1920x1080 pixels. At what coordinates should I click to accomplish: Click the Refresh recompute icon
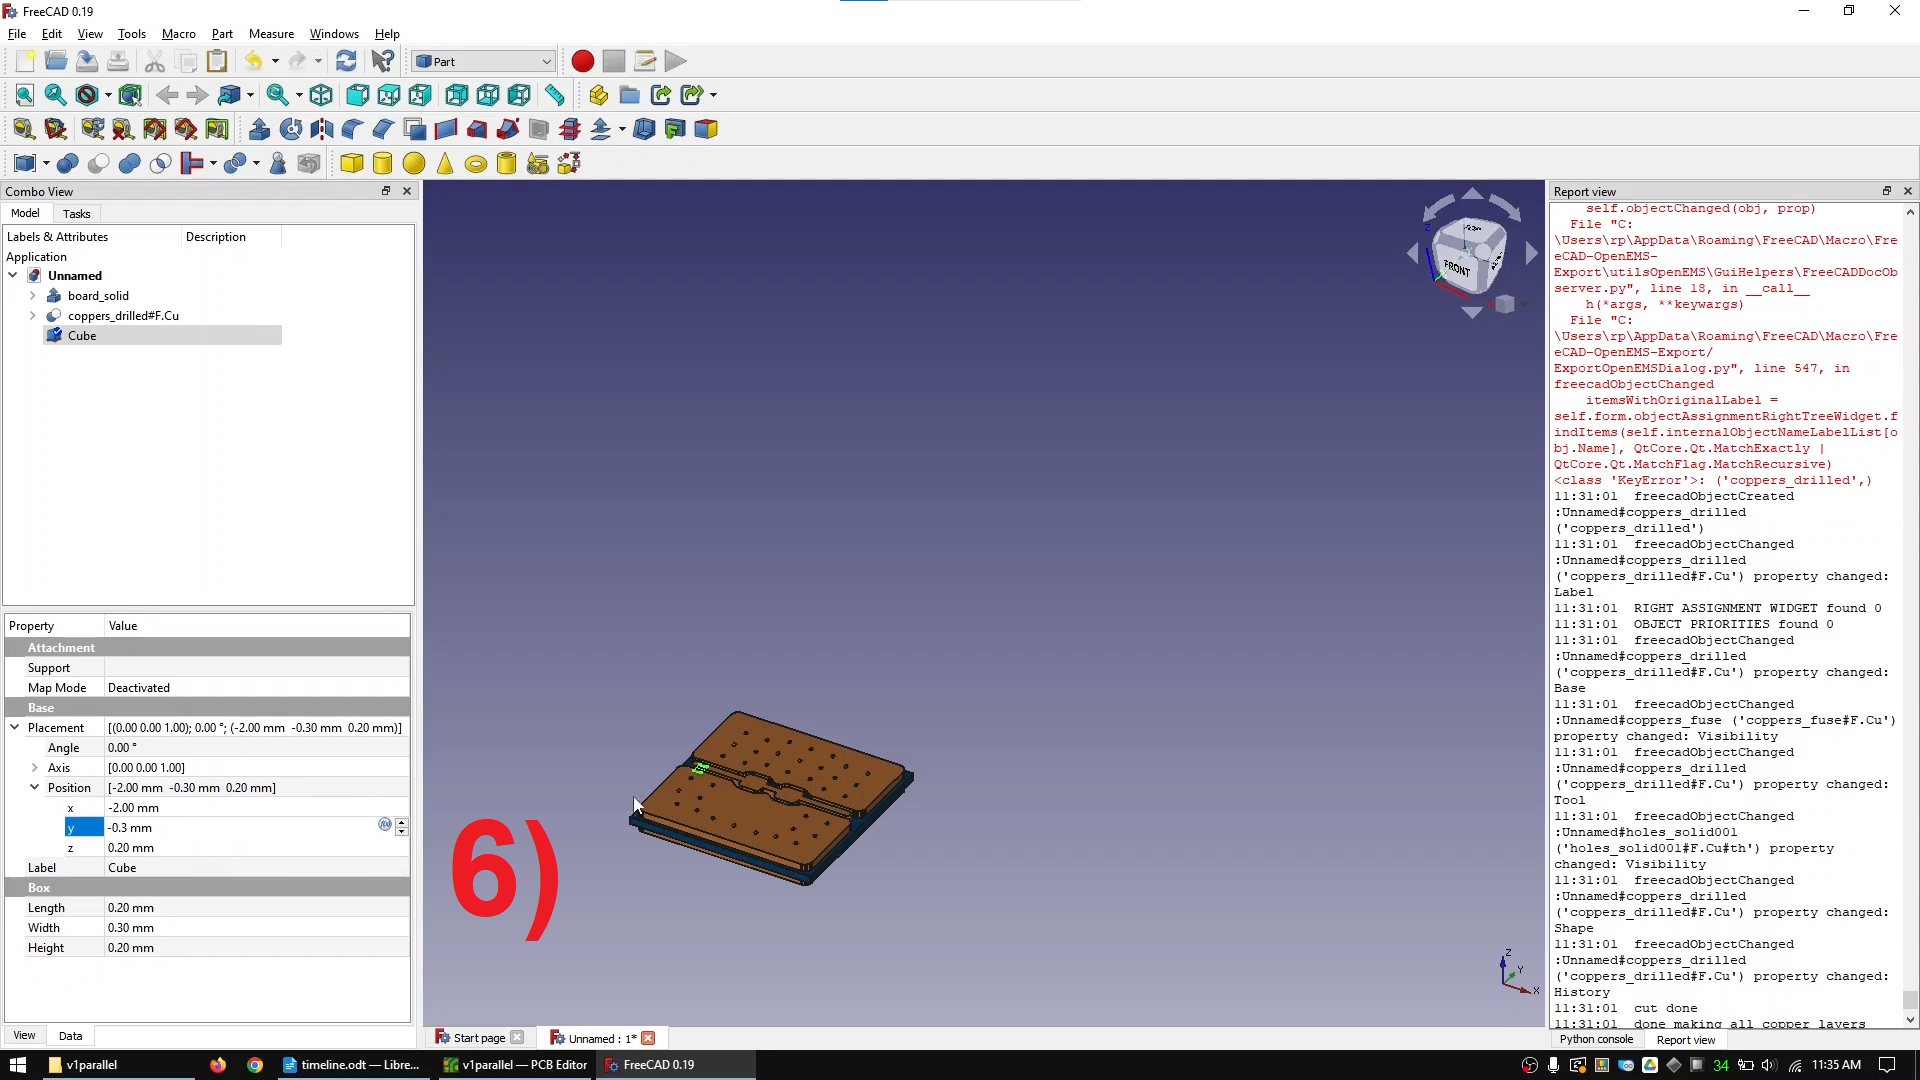[x=346, y=61]
